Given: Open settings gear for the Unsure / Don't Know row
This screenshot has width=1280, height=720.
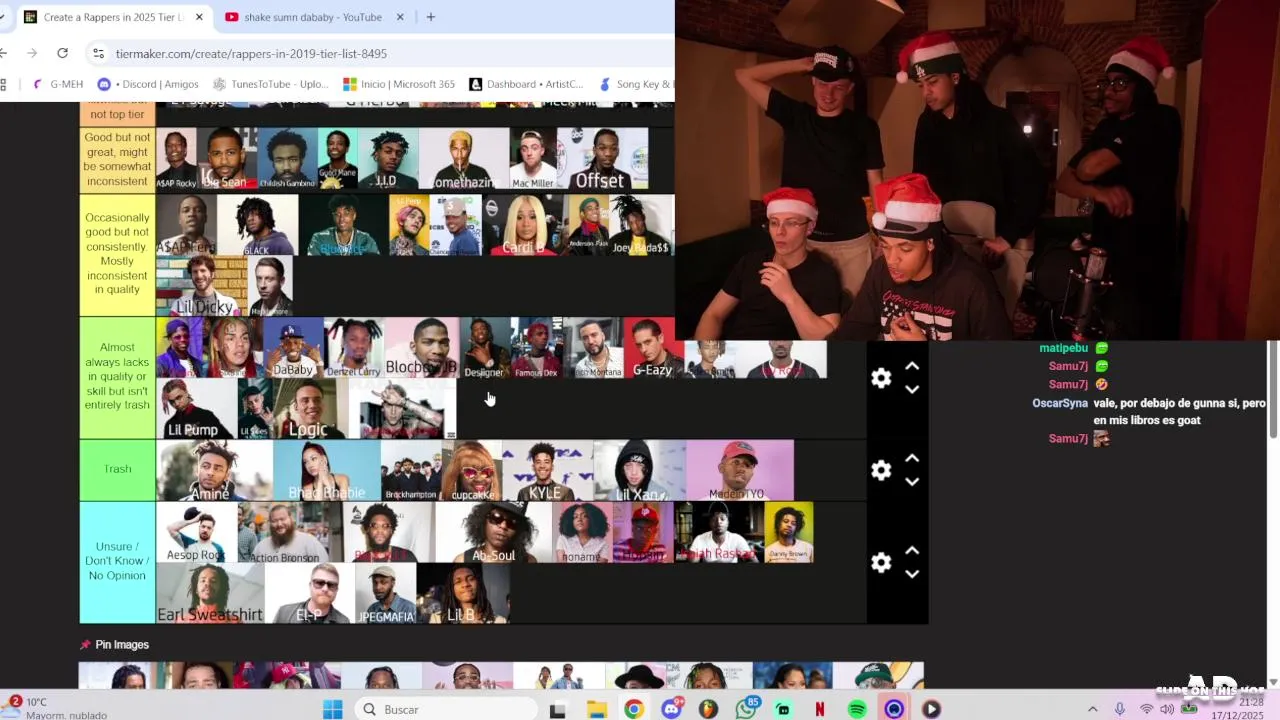Looking at the screenshot, I should pos(881,563).
